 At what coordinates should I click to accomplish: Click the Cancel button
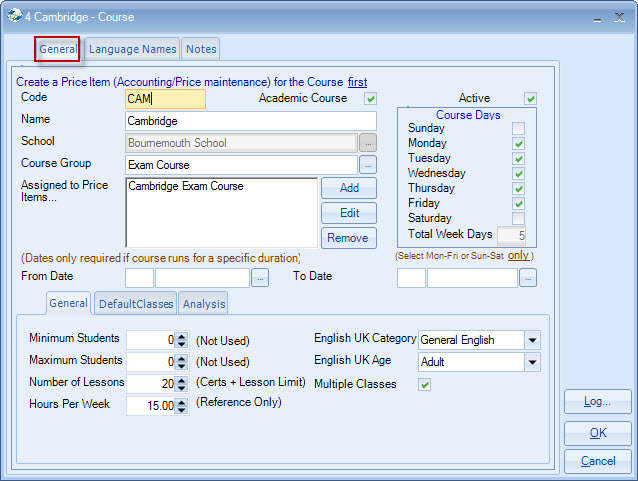point(597,461)
